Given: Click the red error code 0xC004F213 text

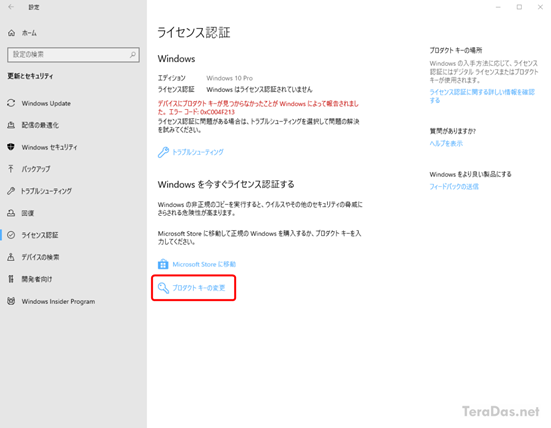Looking at the screenshot, I should pos(217,112).
